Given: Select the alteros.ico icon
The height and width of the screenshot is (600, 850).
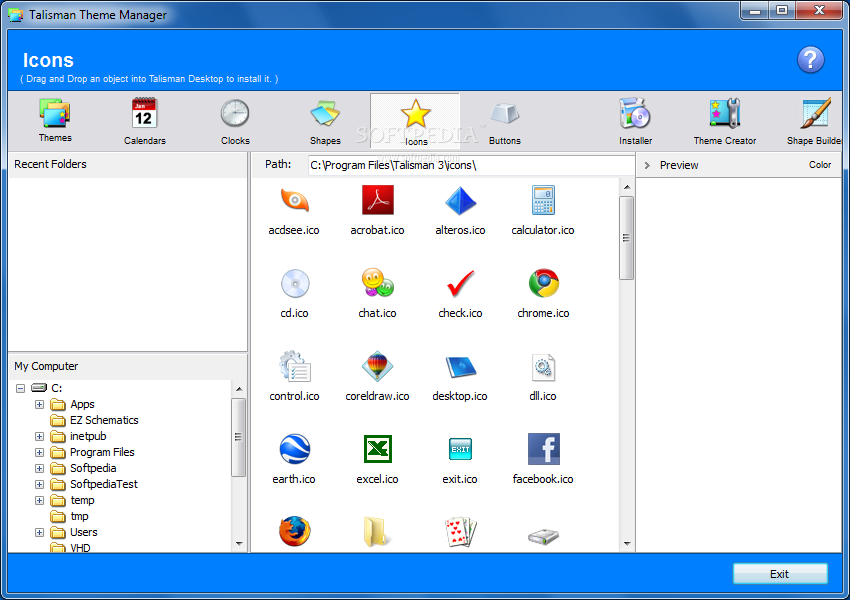Looking at the screenshot, I should point(460,210).
